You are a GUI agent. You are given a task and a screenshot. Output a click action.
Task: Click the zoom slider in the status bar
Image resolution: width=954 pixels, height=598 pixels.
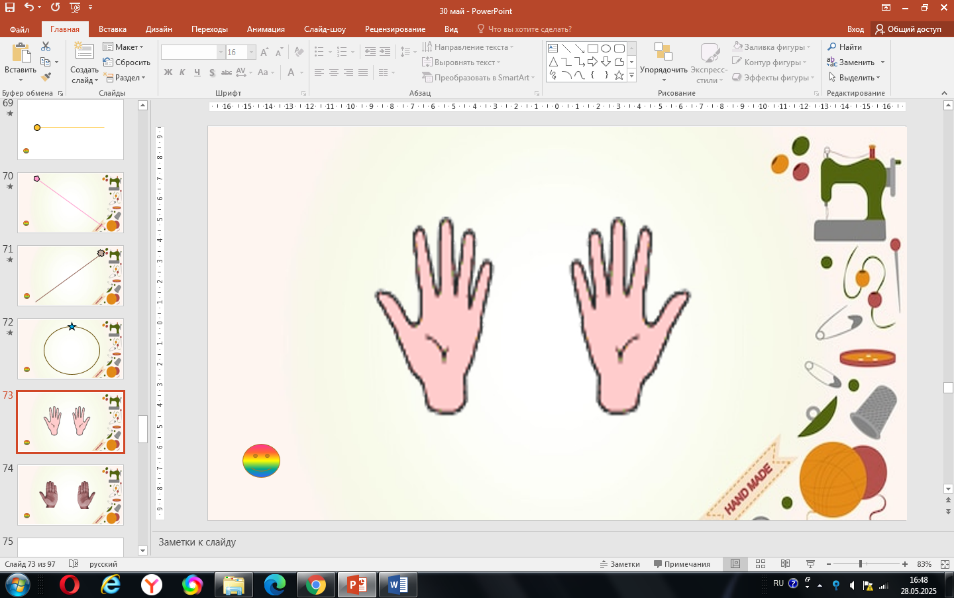pos(861,564)
